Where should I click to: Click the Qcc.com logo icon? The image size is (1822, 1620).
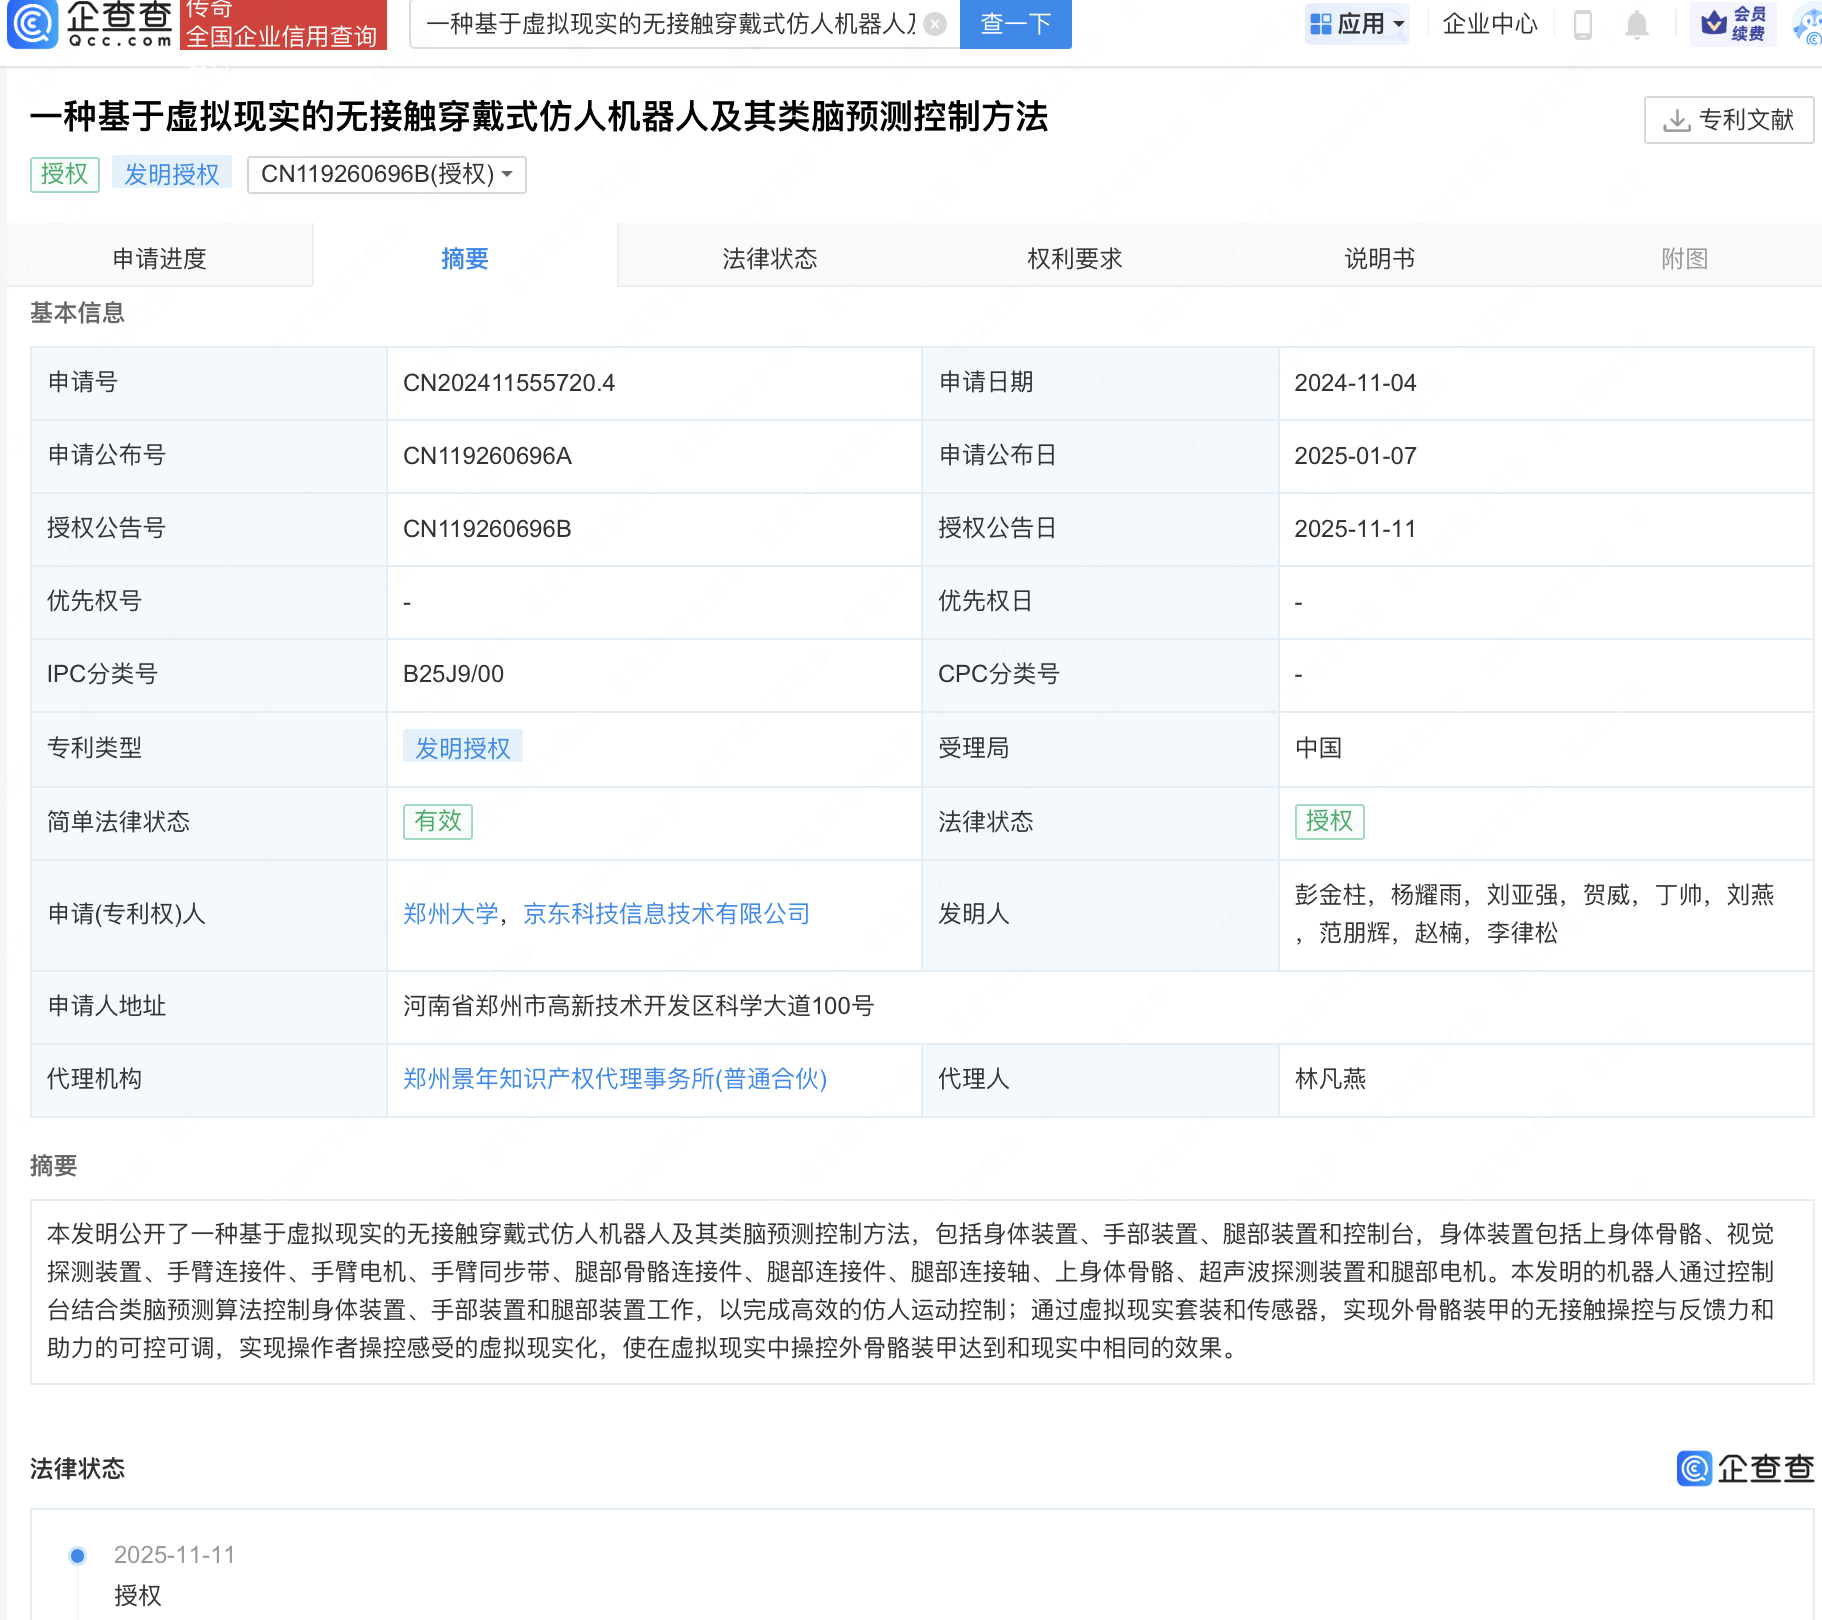(33, 24)
